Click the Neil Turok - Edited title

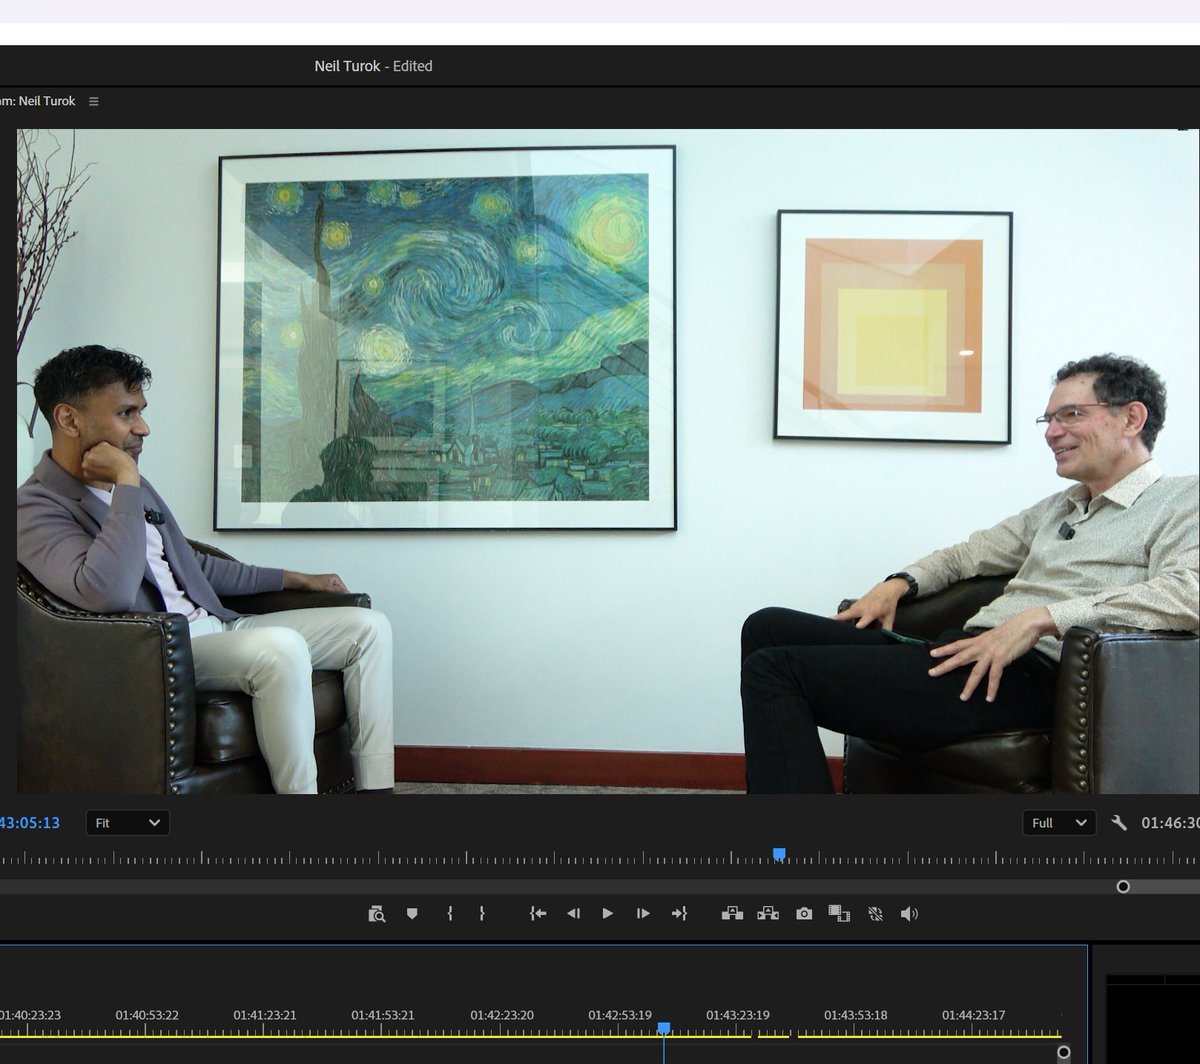point(373,66)
